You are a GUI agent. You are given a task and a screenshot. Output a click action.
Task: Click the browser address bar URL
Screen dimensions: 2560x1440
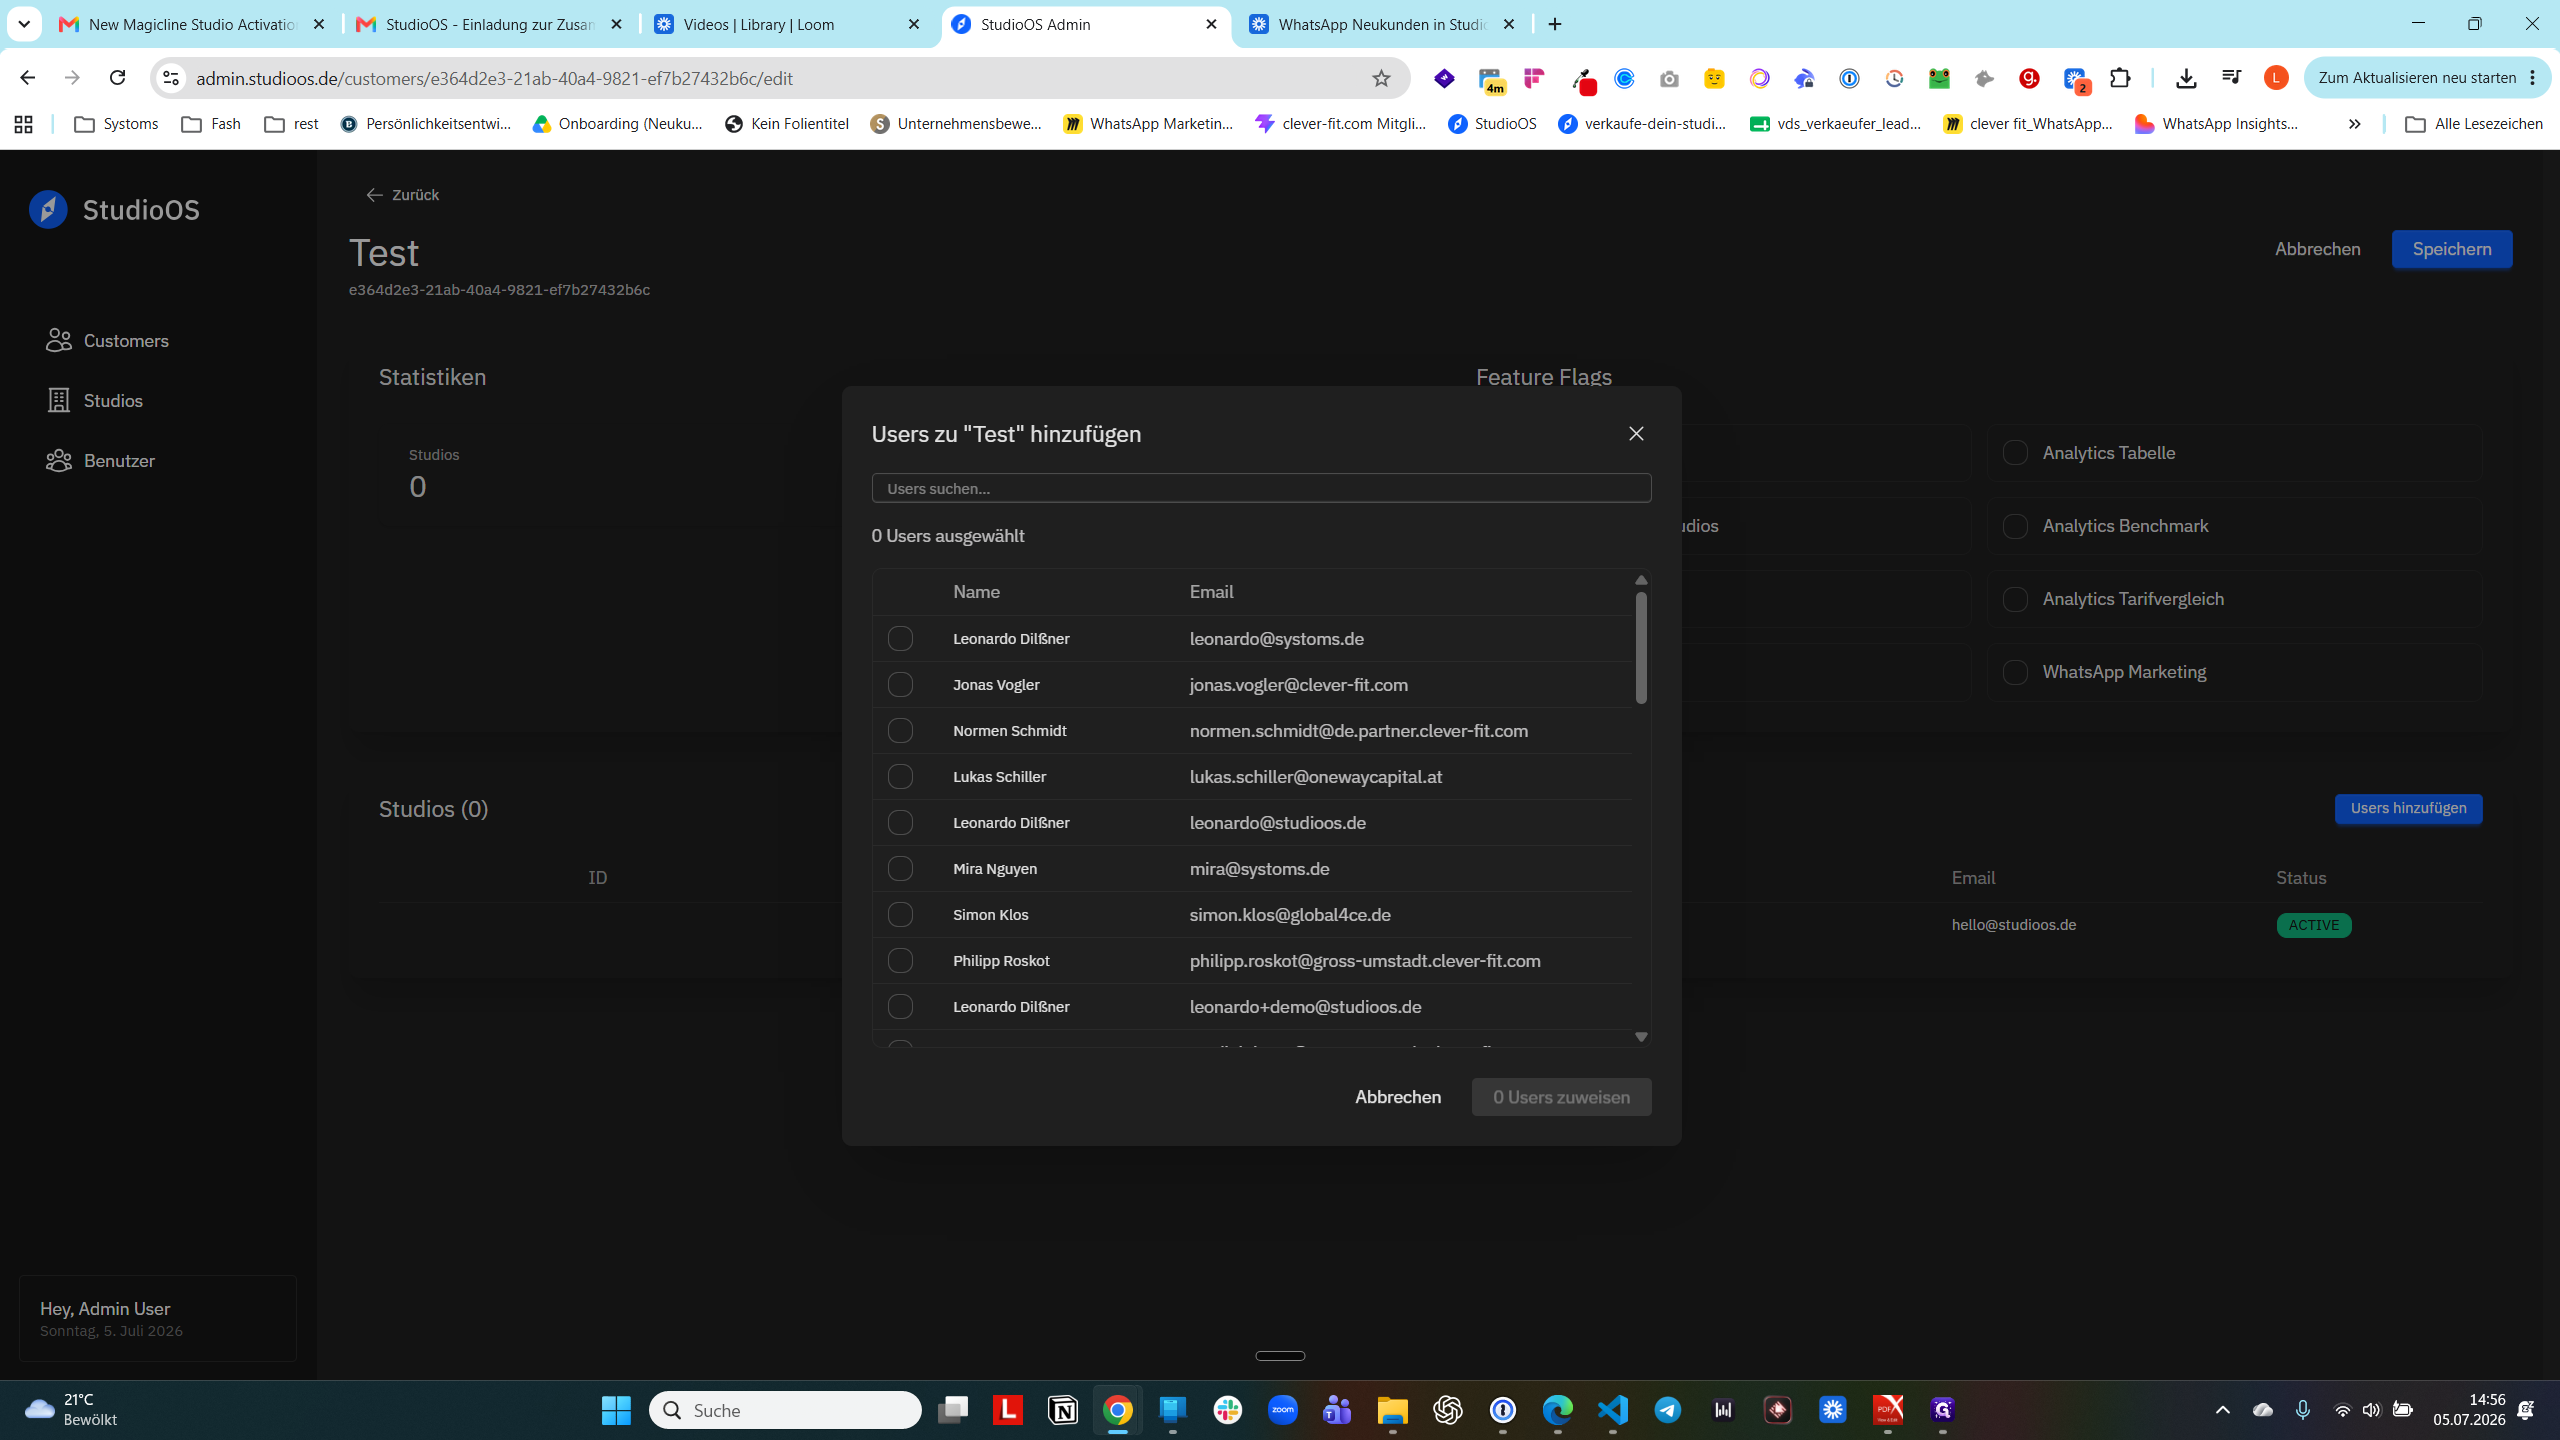[x=494, y=78]
